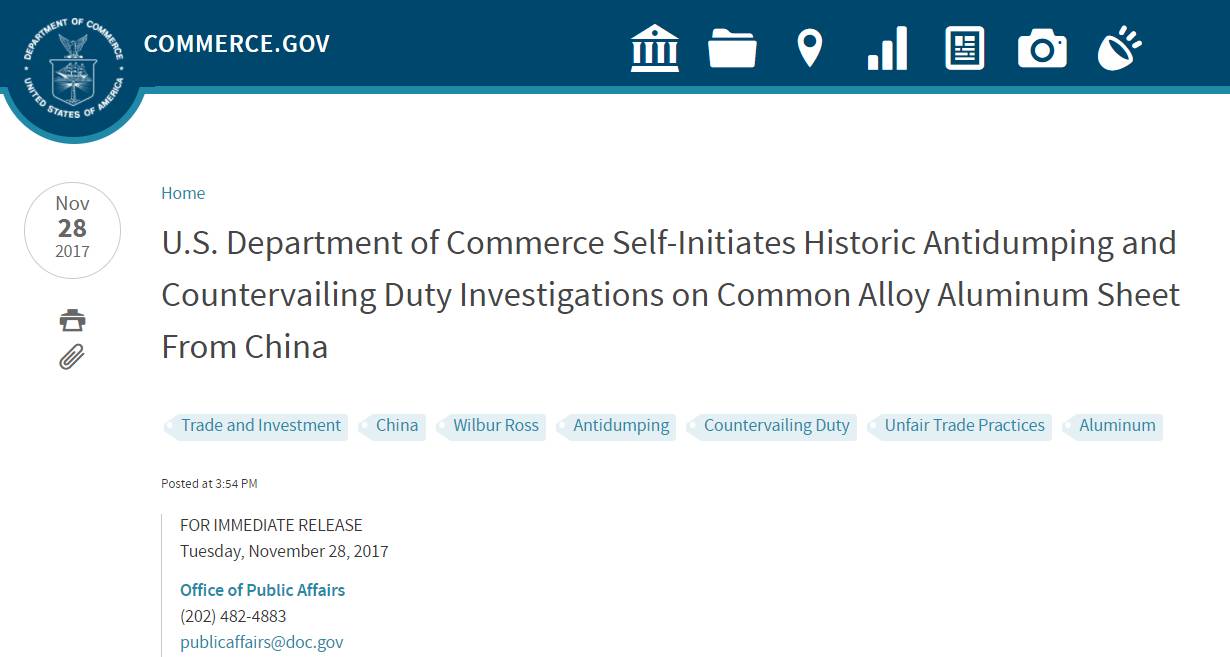Open the government building icon in header
The height and width of the screenshot is (657, 1230).
pos(655,48)
